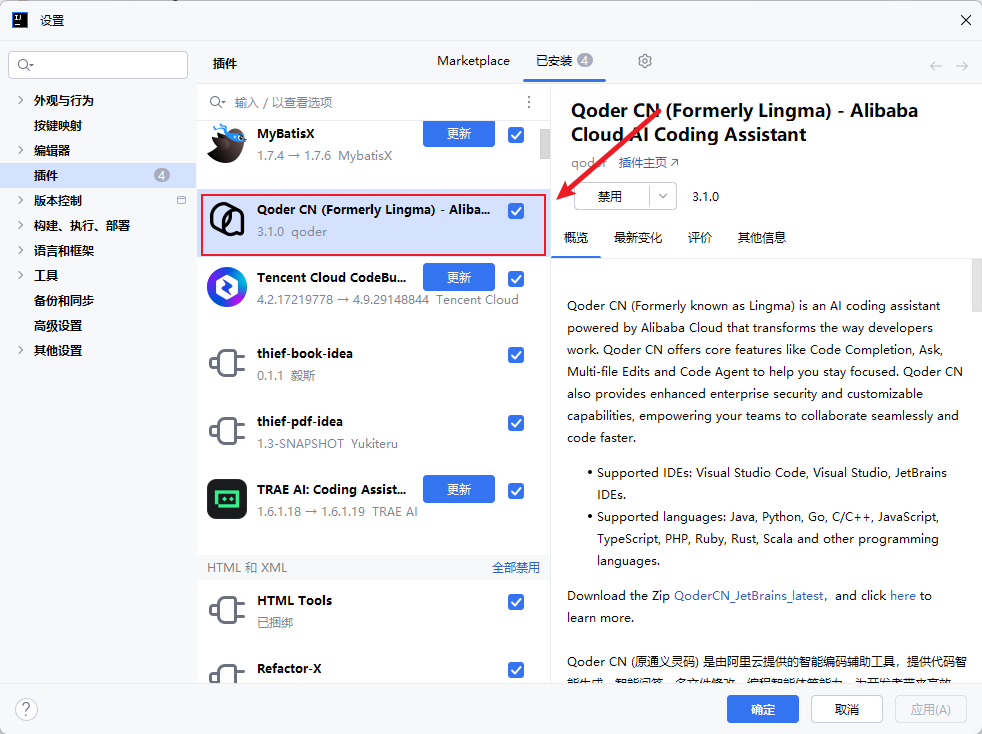
Task: Click the Qoder CN plugin logo icon
Action: [227, 219]
